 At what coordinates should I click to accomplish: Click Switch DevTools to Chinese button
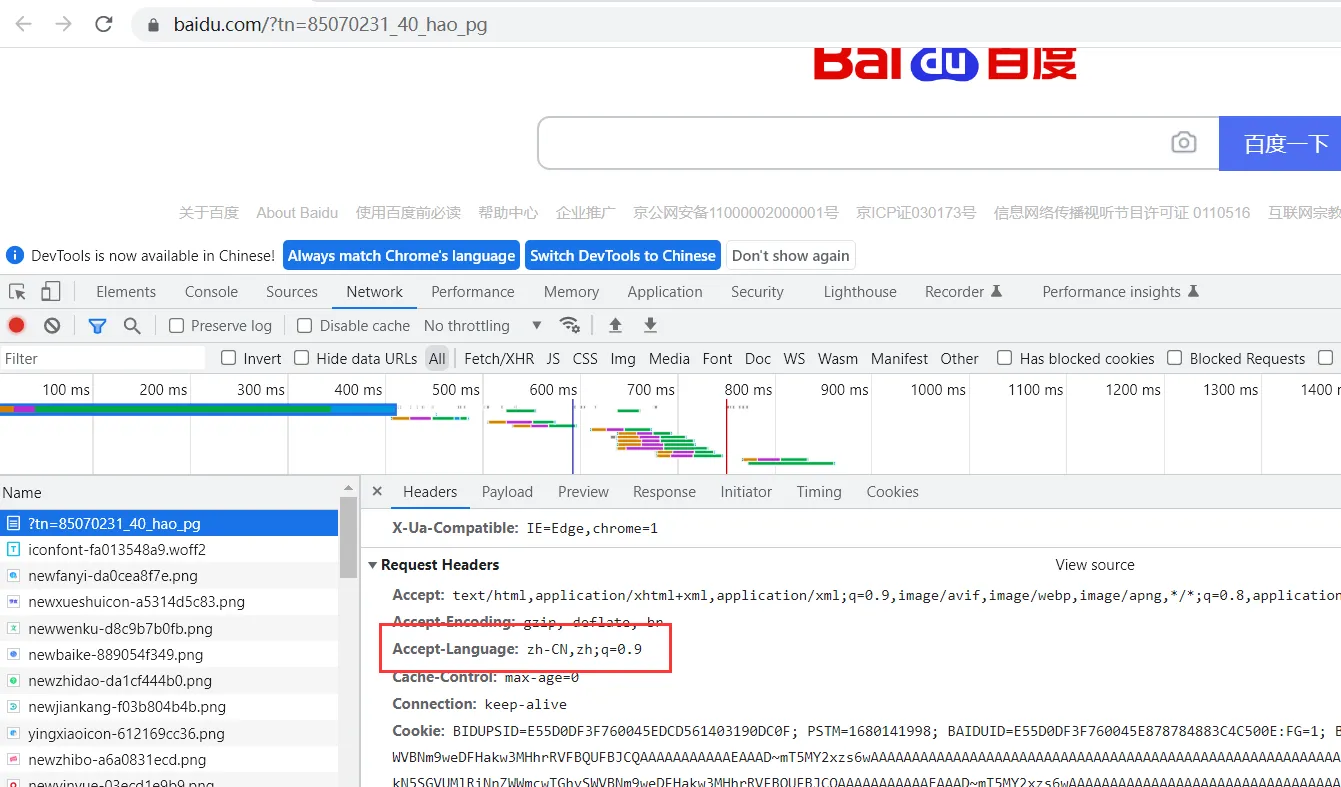[622, 256]
